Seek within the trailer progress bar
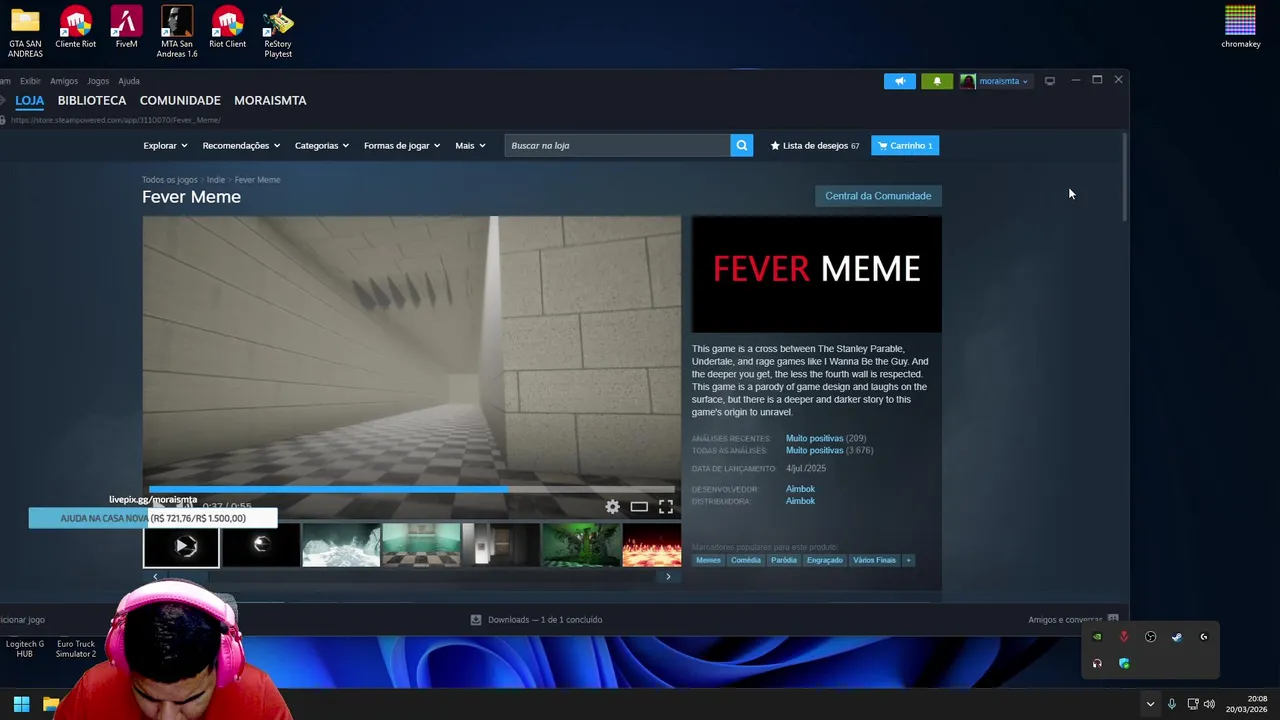The image size is (1280, 720). tap(412, 490)
